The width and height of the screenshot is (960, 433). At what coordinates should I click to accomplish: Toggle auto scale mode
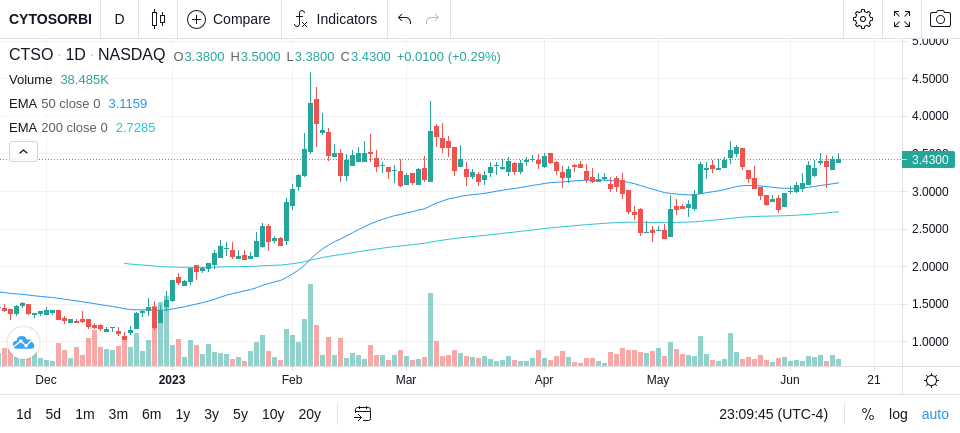(x=935, y=414)
